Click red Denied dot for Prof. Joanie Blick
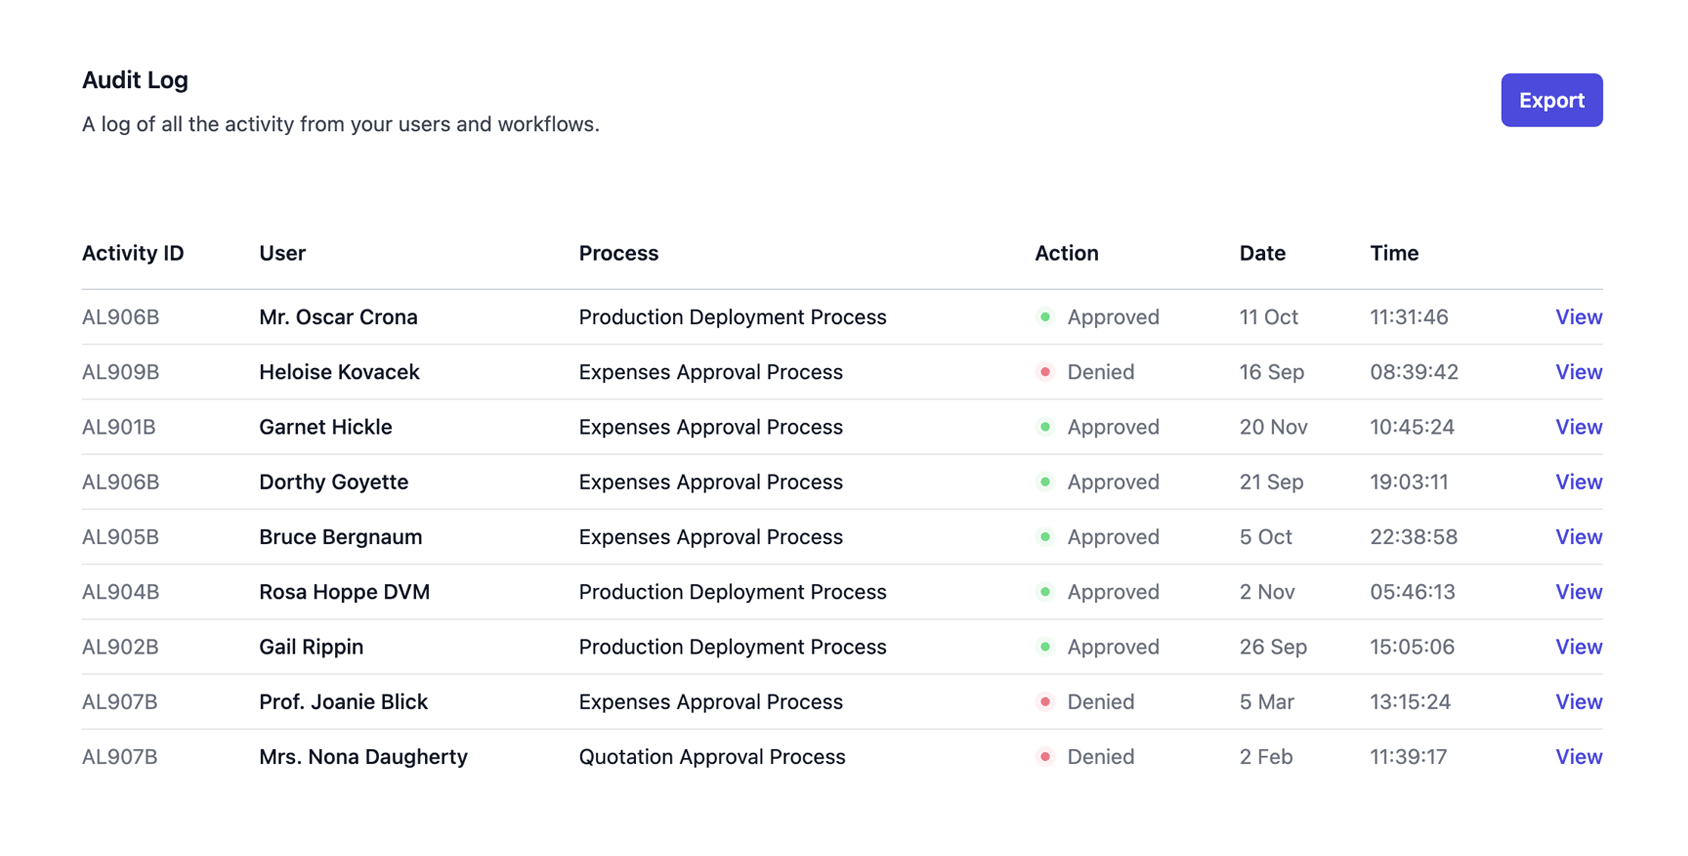Viewport: 1688px width, 856px height. (1045, 702)
